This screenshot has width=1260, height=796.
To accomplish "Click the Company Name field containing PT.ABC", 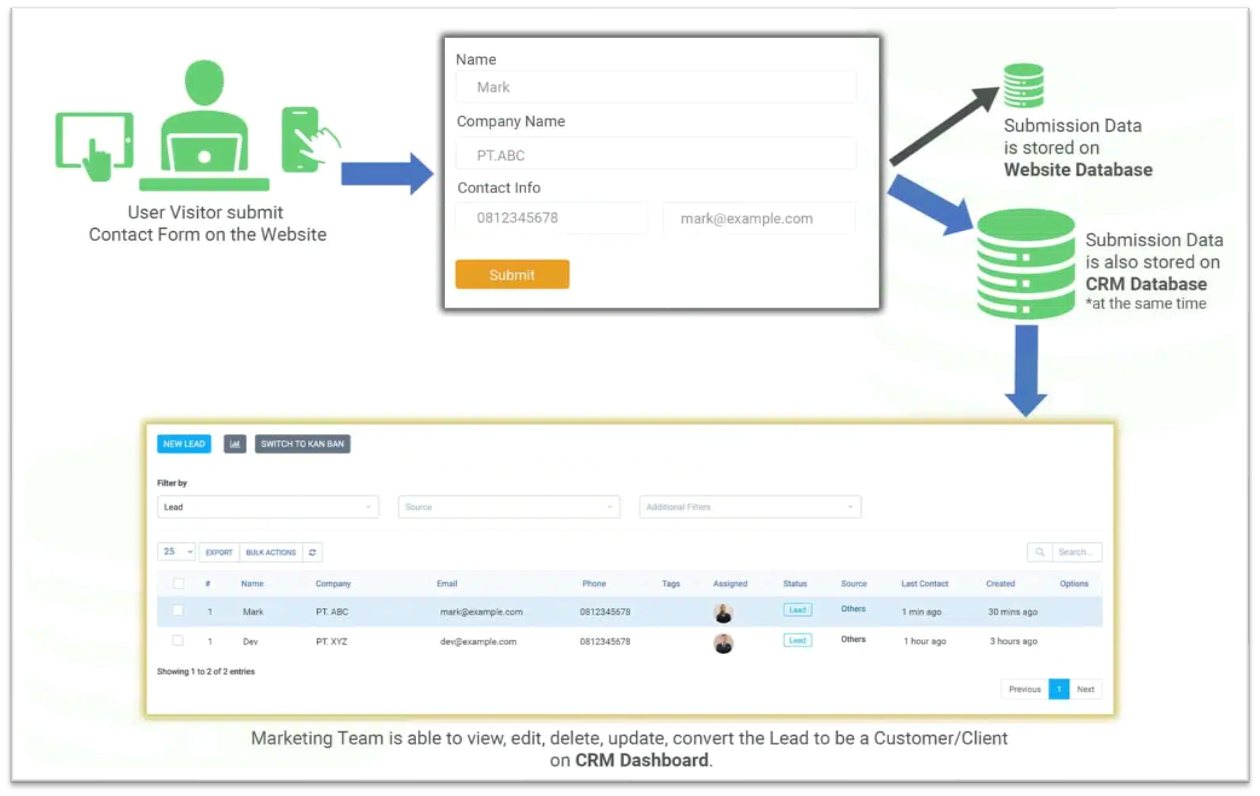I will click(656, 155).
